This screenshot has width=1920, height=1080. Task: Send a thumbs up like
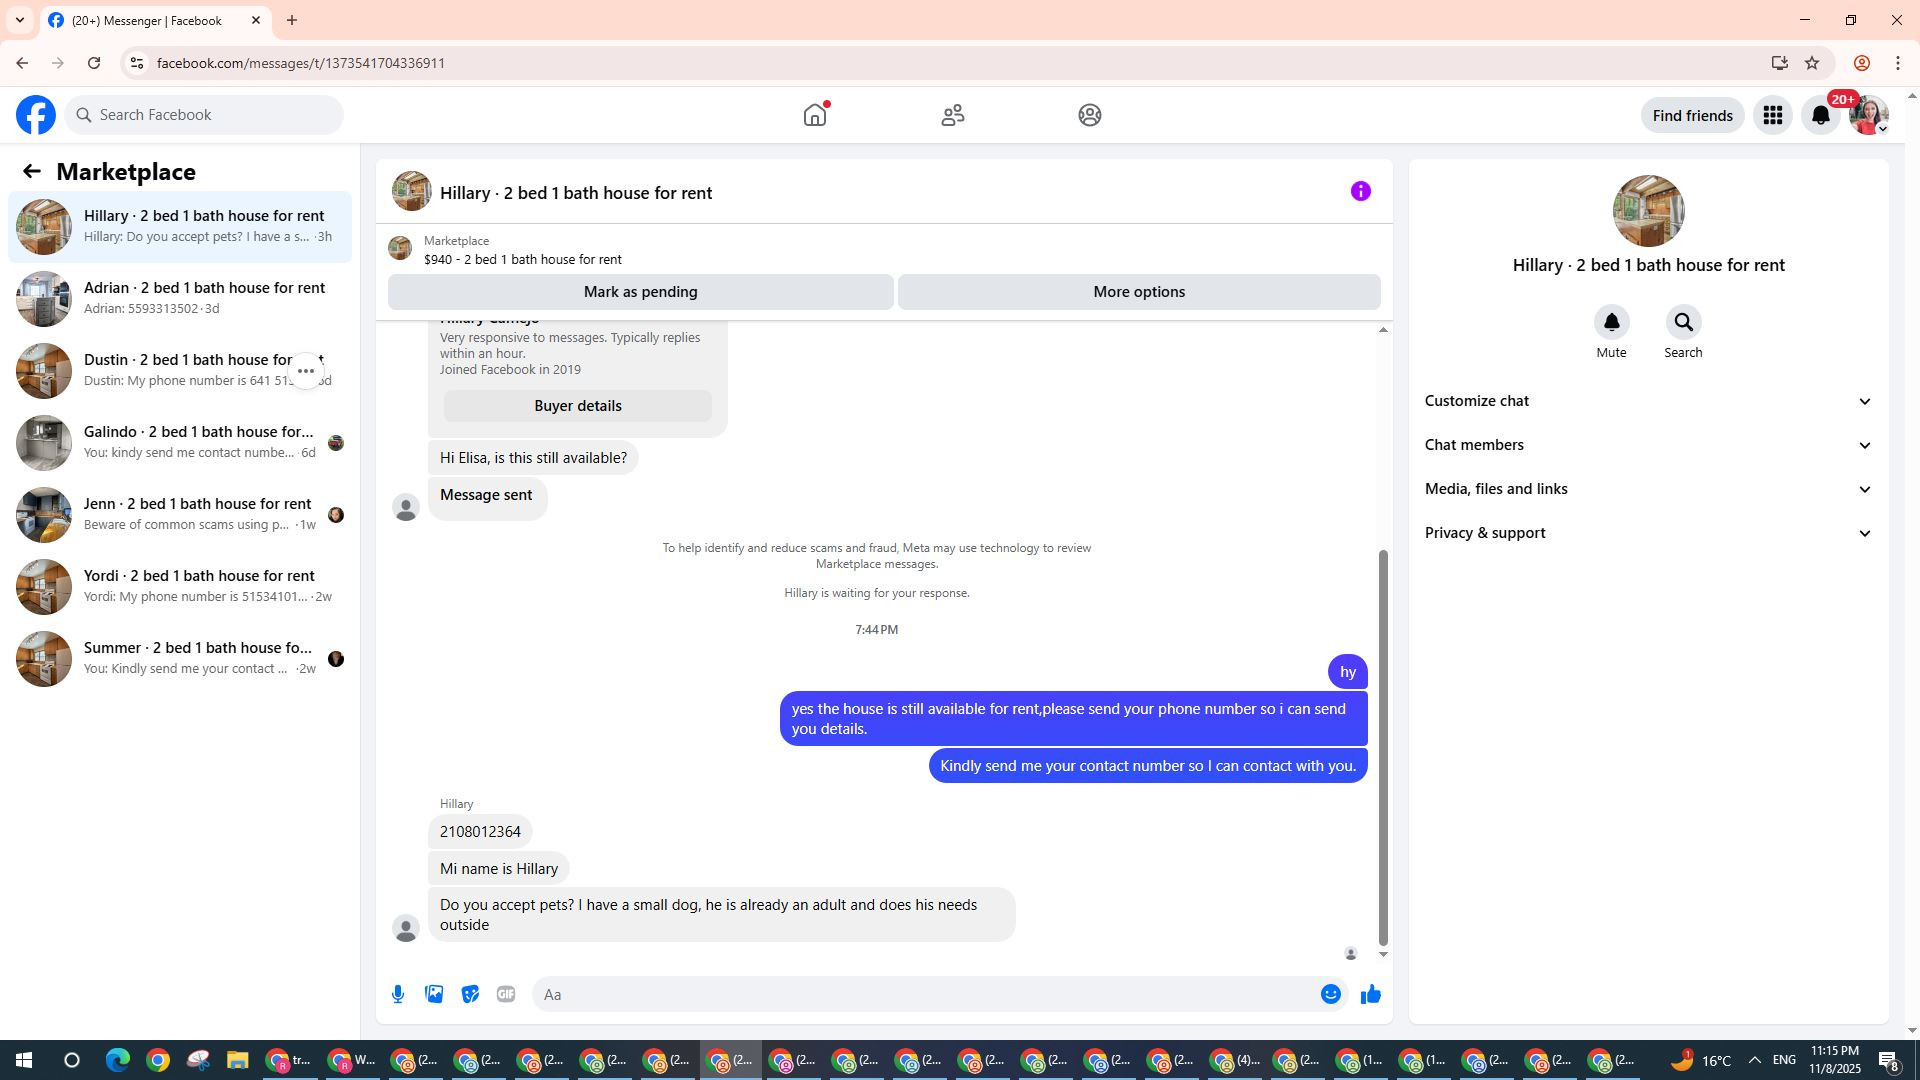point(1370,994)
